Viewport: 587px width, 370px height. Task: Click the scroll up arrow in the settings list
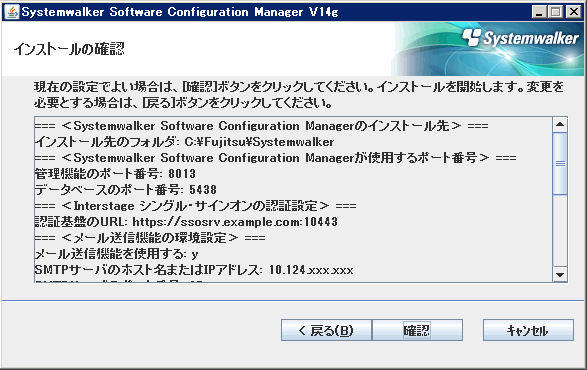[x=560, y=124]
